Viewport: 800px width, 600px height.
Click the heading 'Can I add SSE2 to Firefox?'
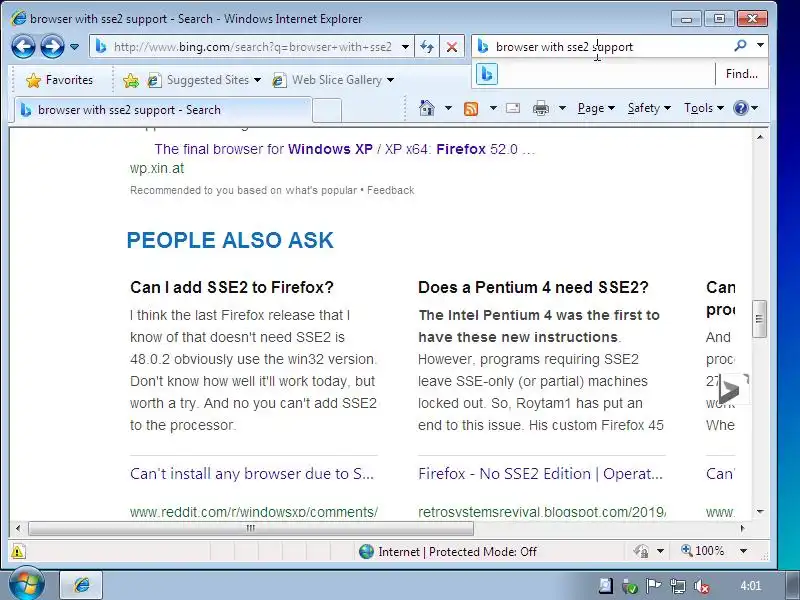pyautogui.click(x=232, y=287)
